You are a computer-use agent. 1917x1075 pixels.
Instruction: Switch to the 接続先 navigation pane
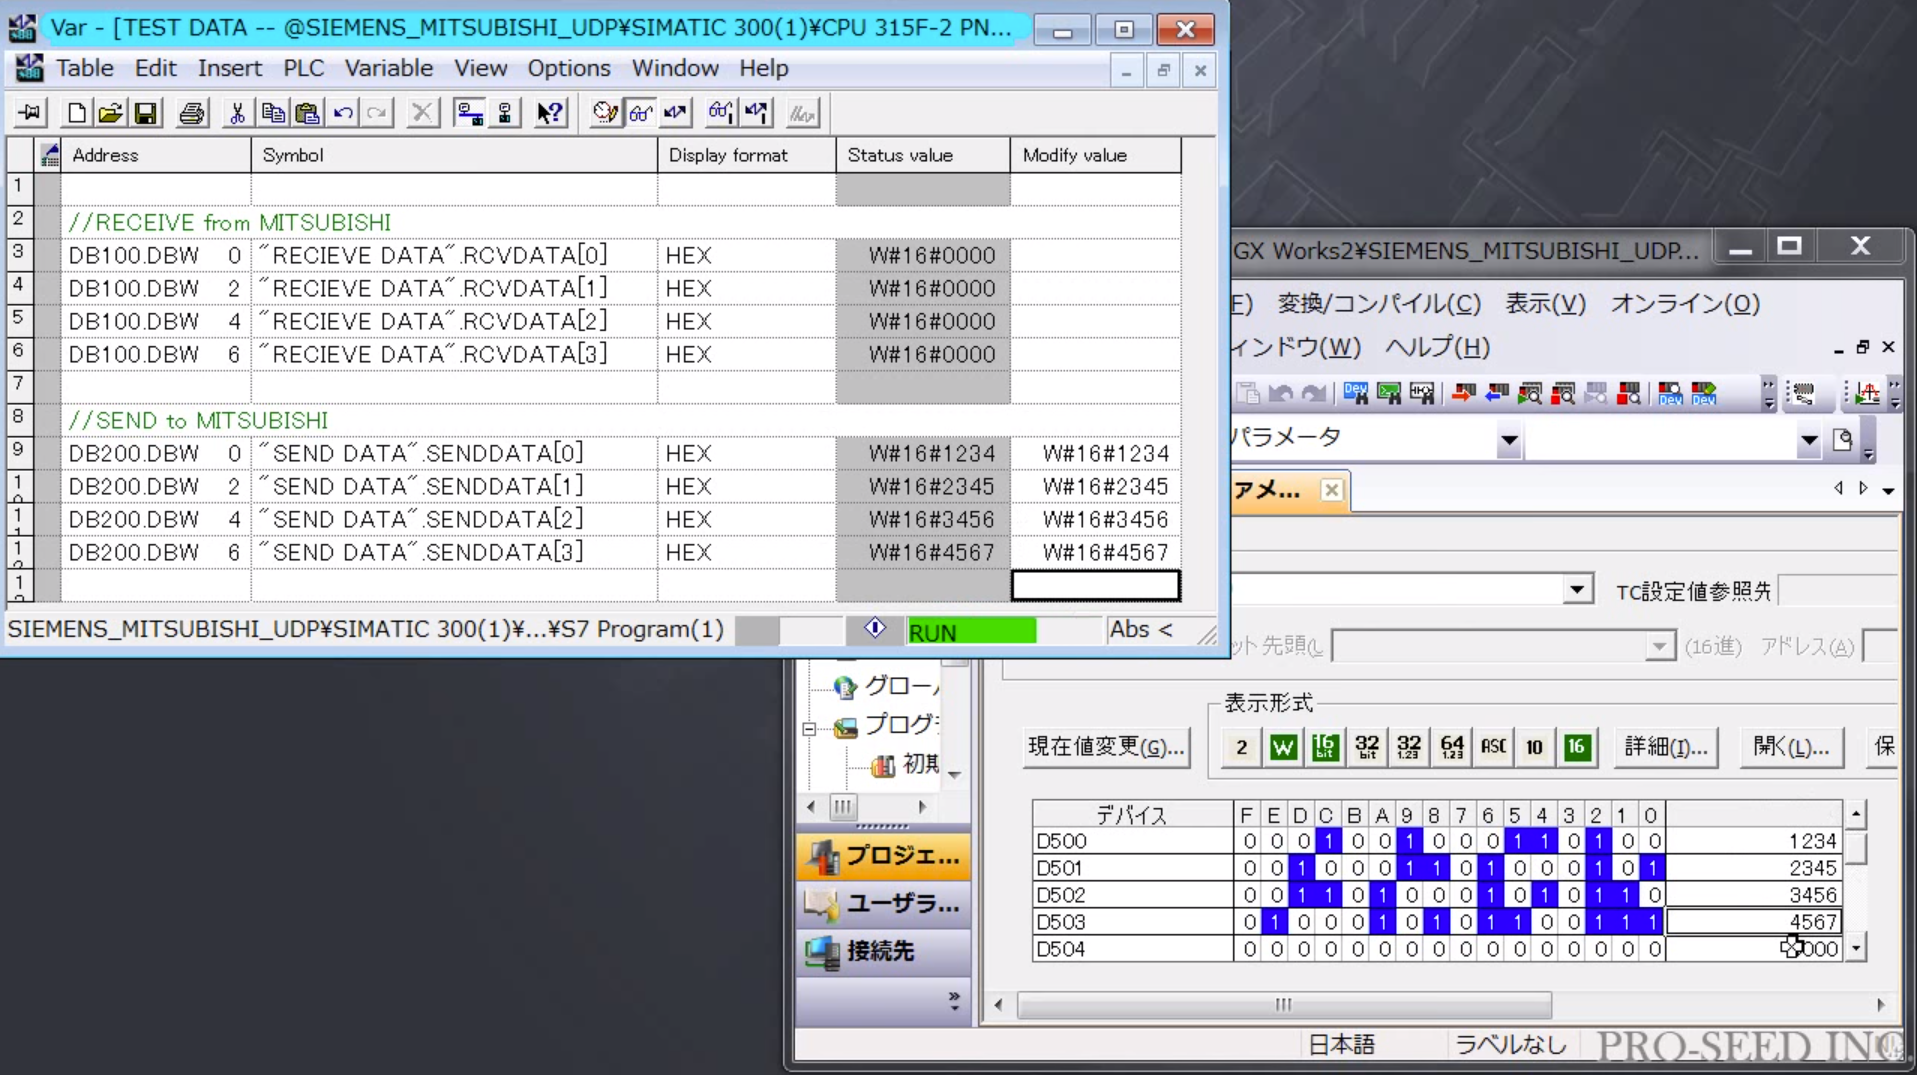tap(883, 951)
